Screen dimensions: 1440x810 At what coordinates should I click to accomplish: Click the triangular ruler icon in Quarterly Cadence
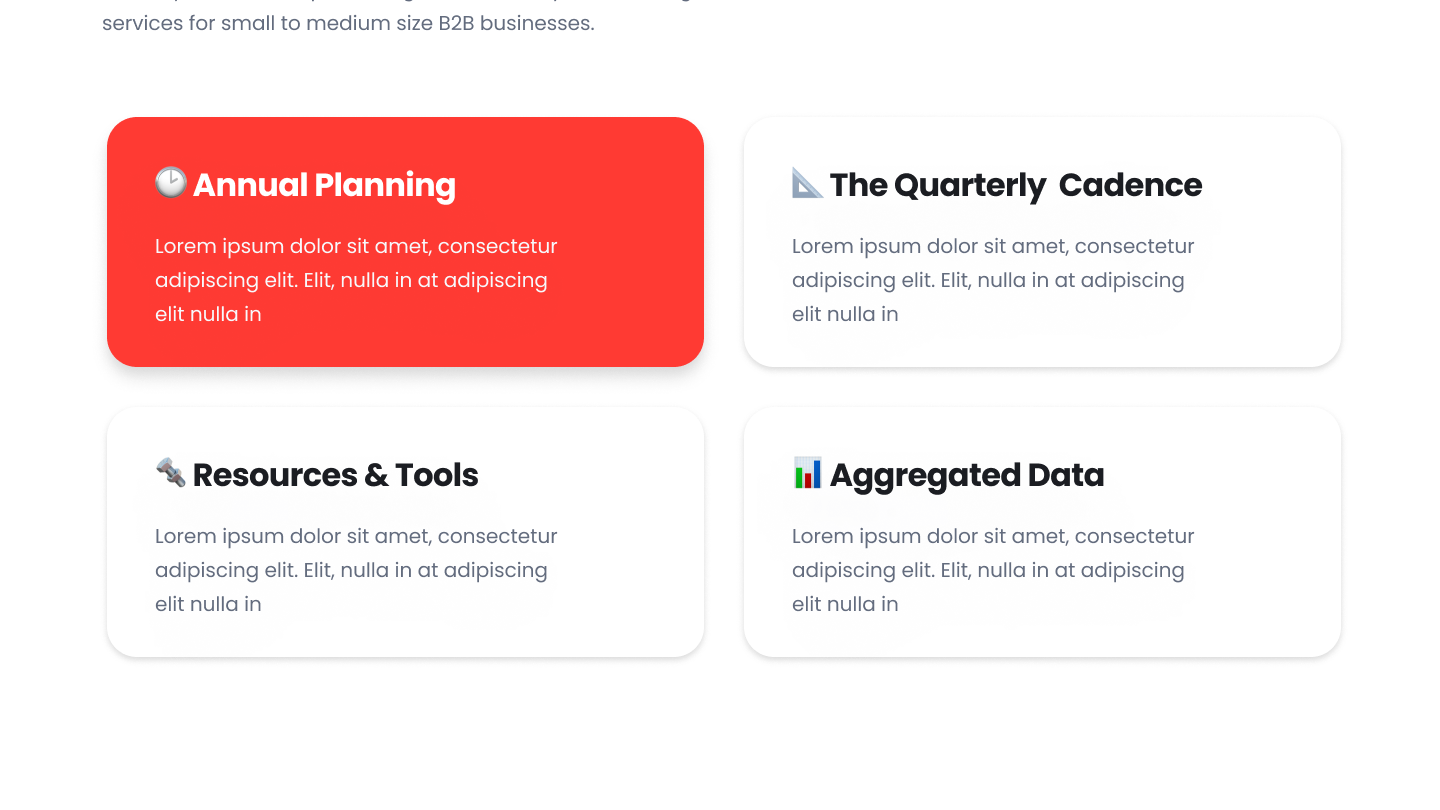pos(808,182)
